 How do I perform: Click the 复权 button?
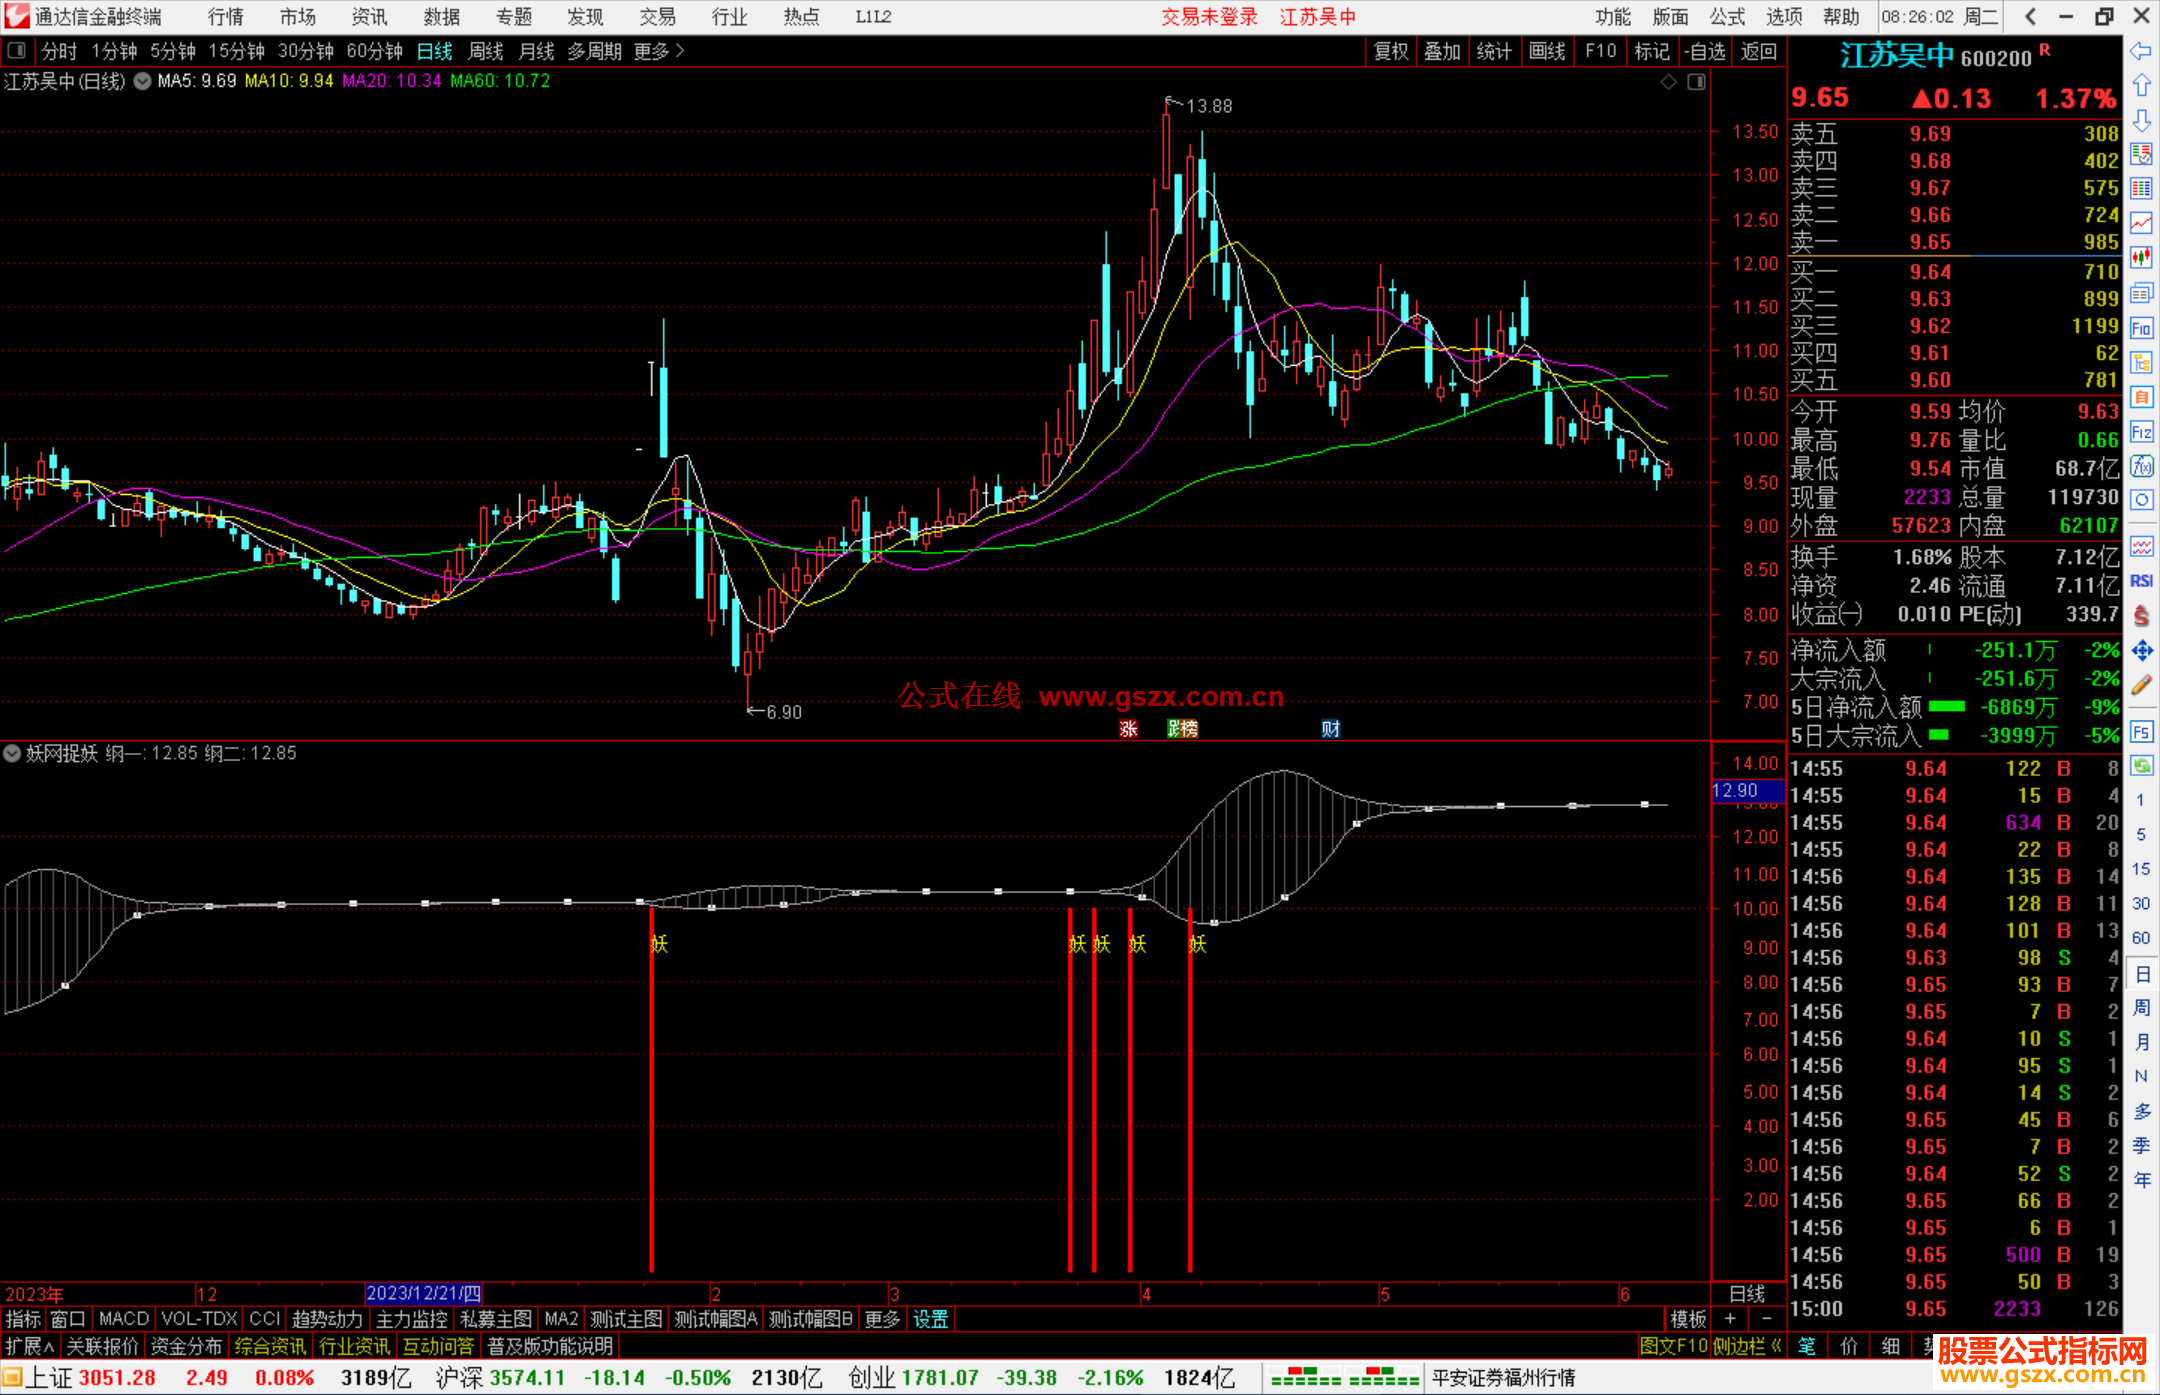(1390, 51)
